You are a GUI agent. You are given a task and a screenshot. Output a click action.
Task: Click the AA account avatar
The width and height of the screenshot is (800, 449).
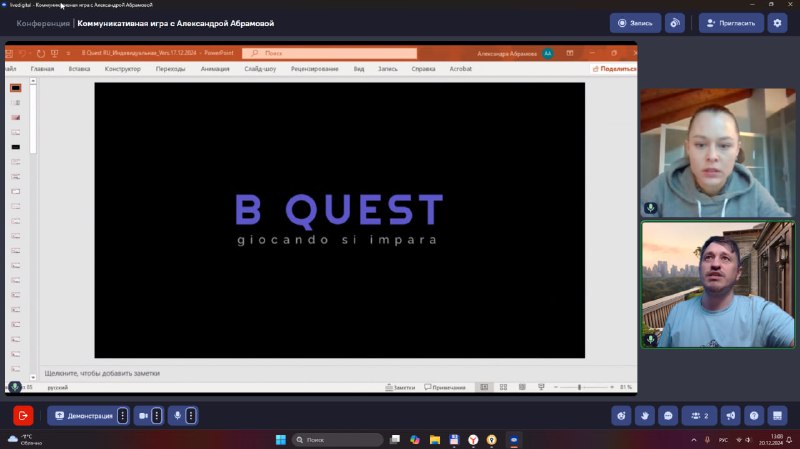click(547, 53)
